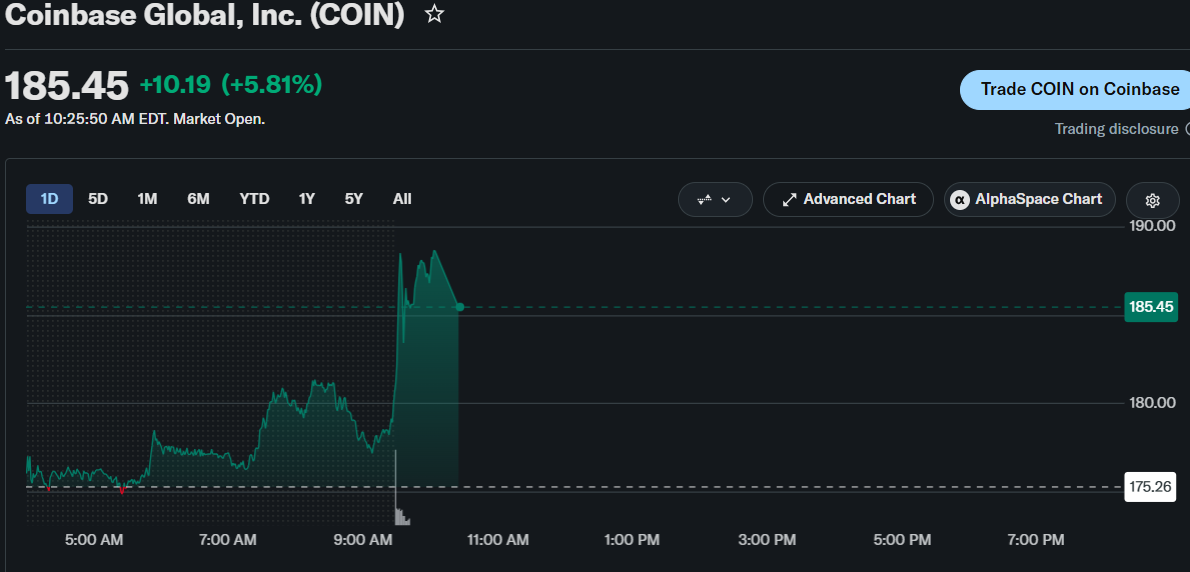Screen dimensions: 1190x572
Task: Click the +10.19 (+5.81%) change text
Action: pyautogui.click(x=231, y=85)
